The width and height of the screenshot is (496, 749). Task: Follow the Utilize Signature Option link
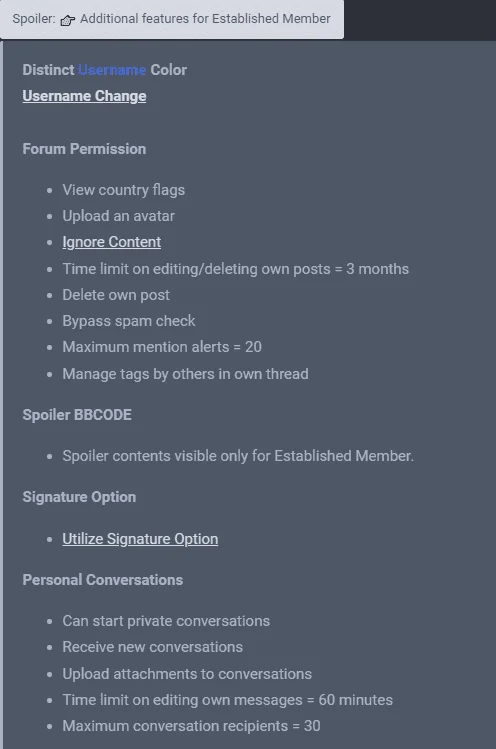(x=140, y=539)
